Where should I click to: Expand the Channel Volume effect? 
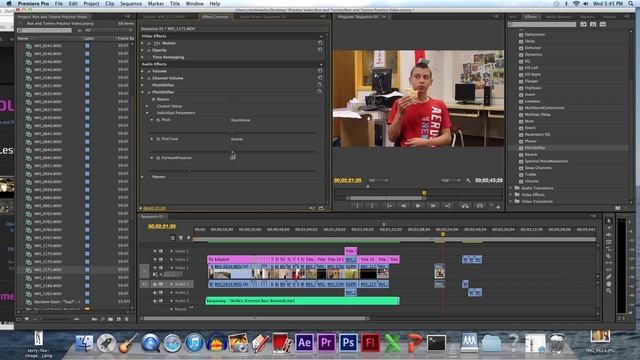[143, 78]
